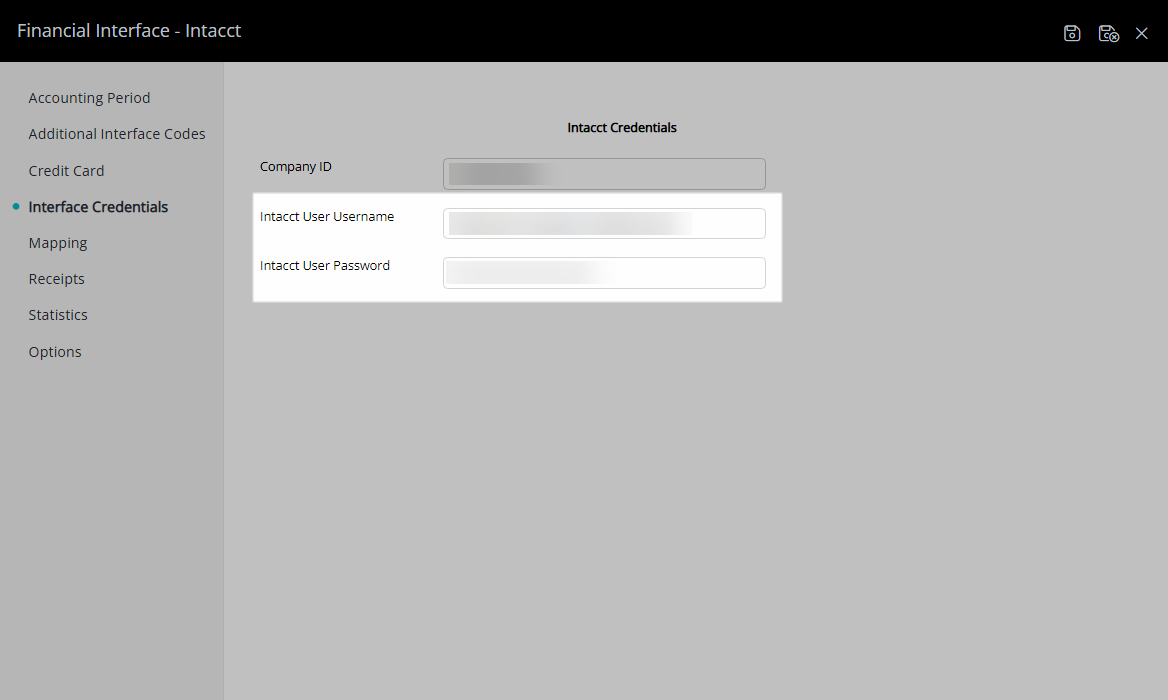The image size is (1168, 700).
Task: Switch to the Receipts section
Action: [57, 279]
